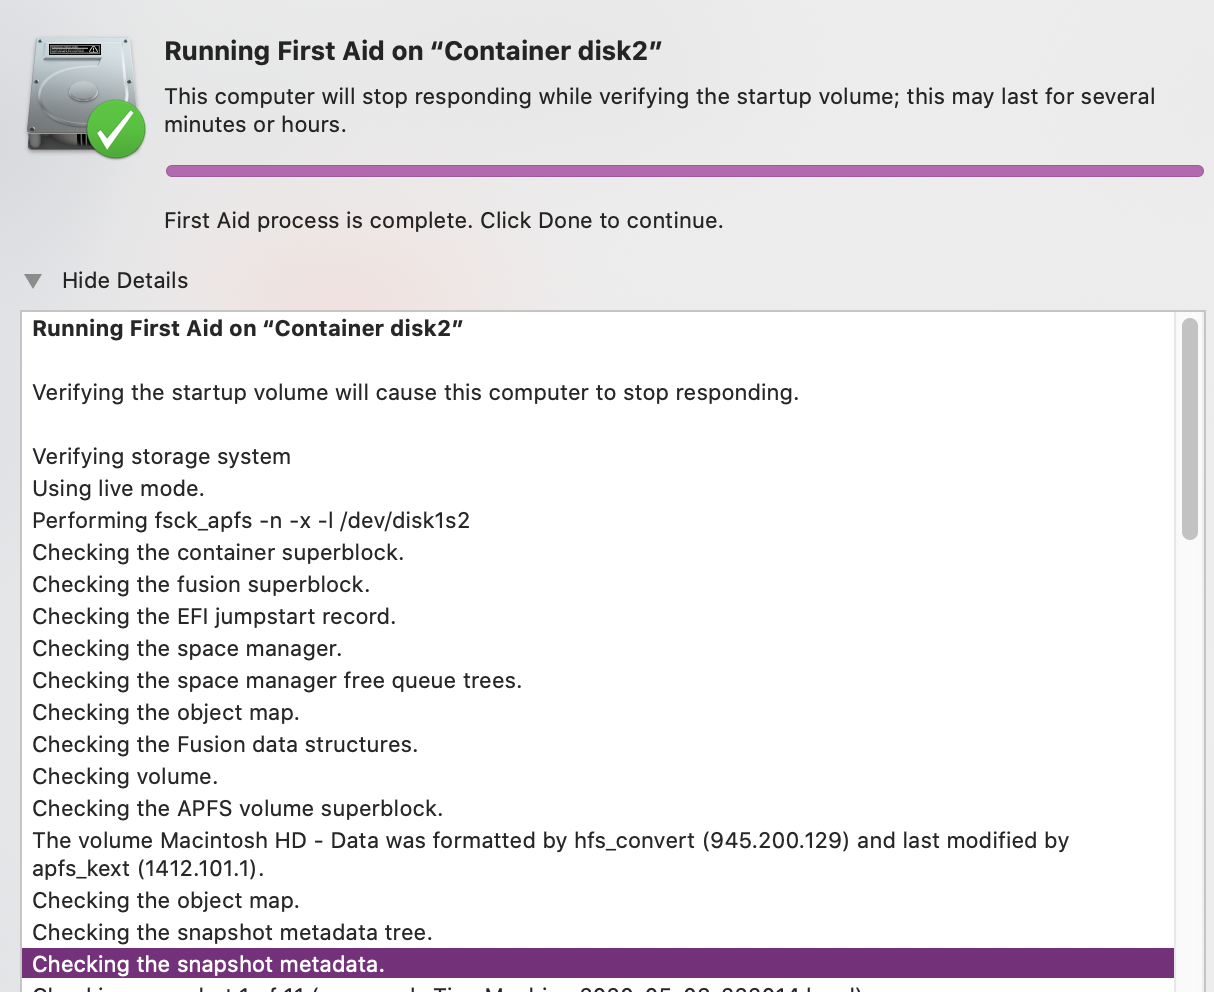
Task: Select 'Checking the Fusion data structures' line
Action: click(225, 745)
